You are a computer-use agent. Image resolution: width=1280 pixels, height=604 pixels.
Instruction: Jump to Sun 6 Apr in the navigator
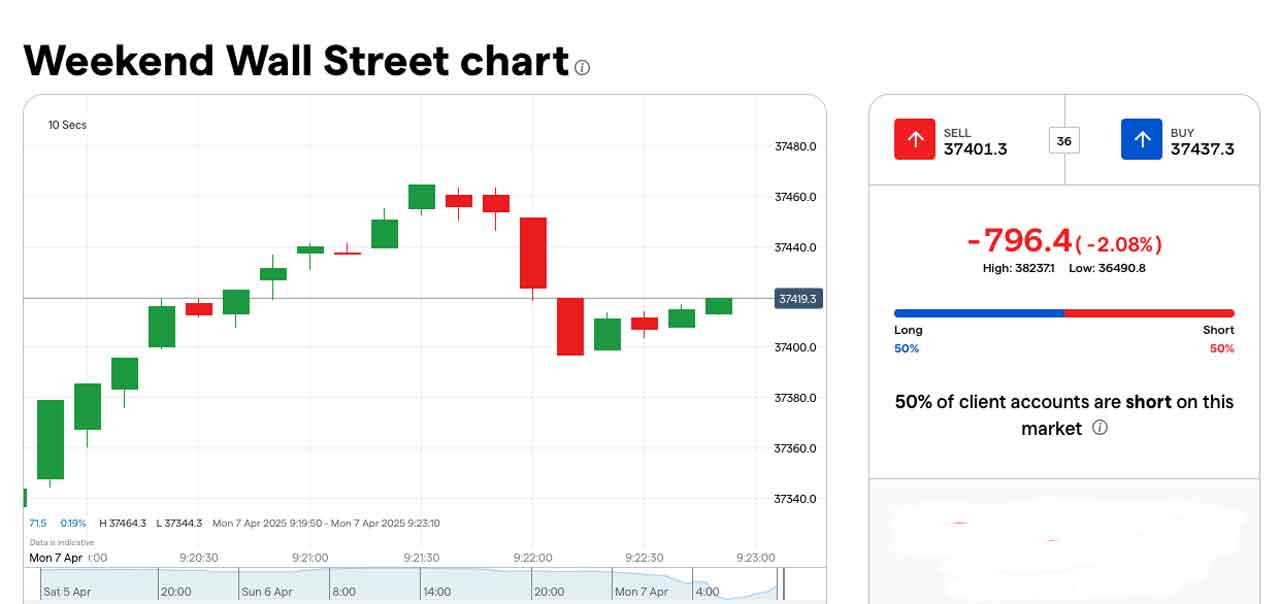tap(265, 592)
